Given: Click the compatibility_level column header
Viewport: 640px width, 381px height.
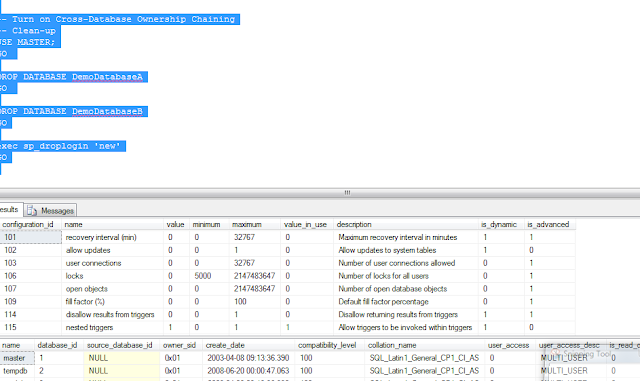Looking at the screenshot, I should 329,345.
